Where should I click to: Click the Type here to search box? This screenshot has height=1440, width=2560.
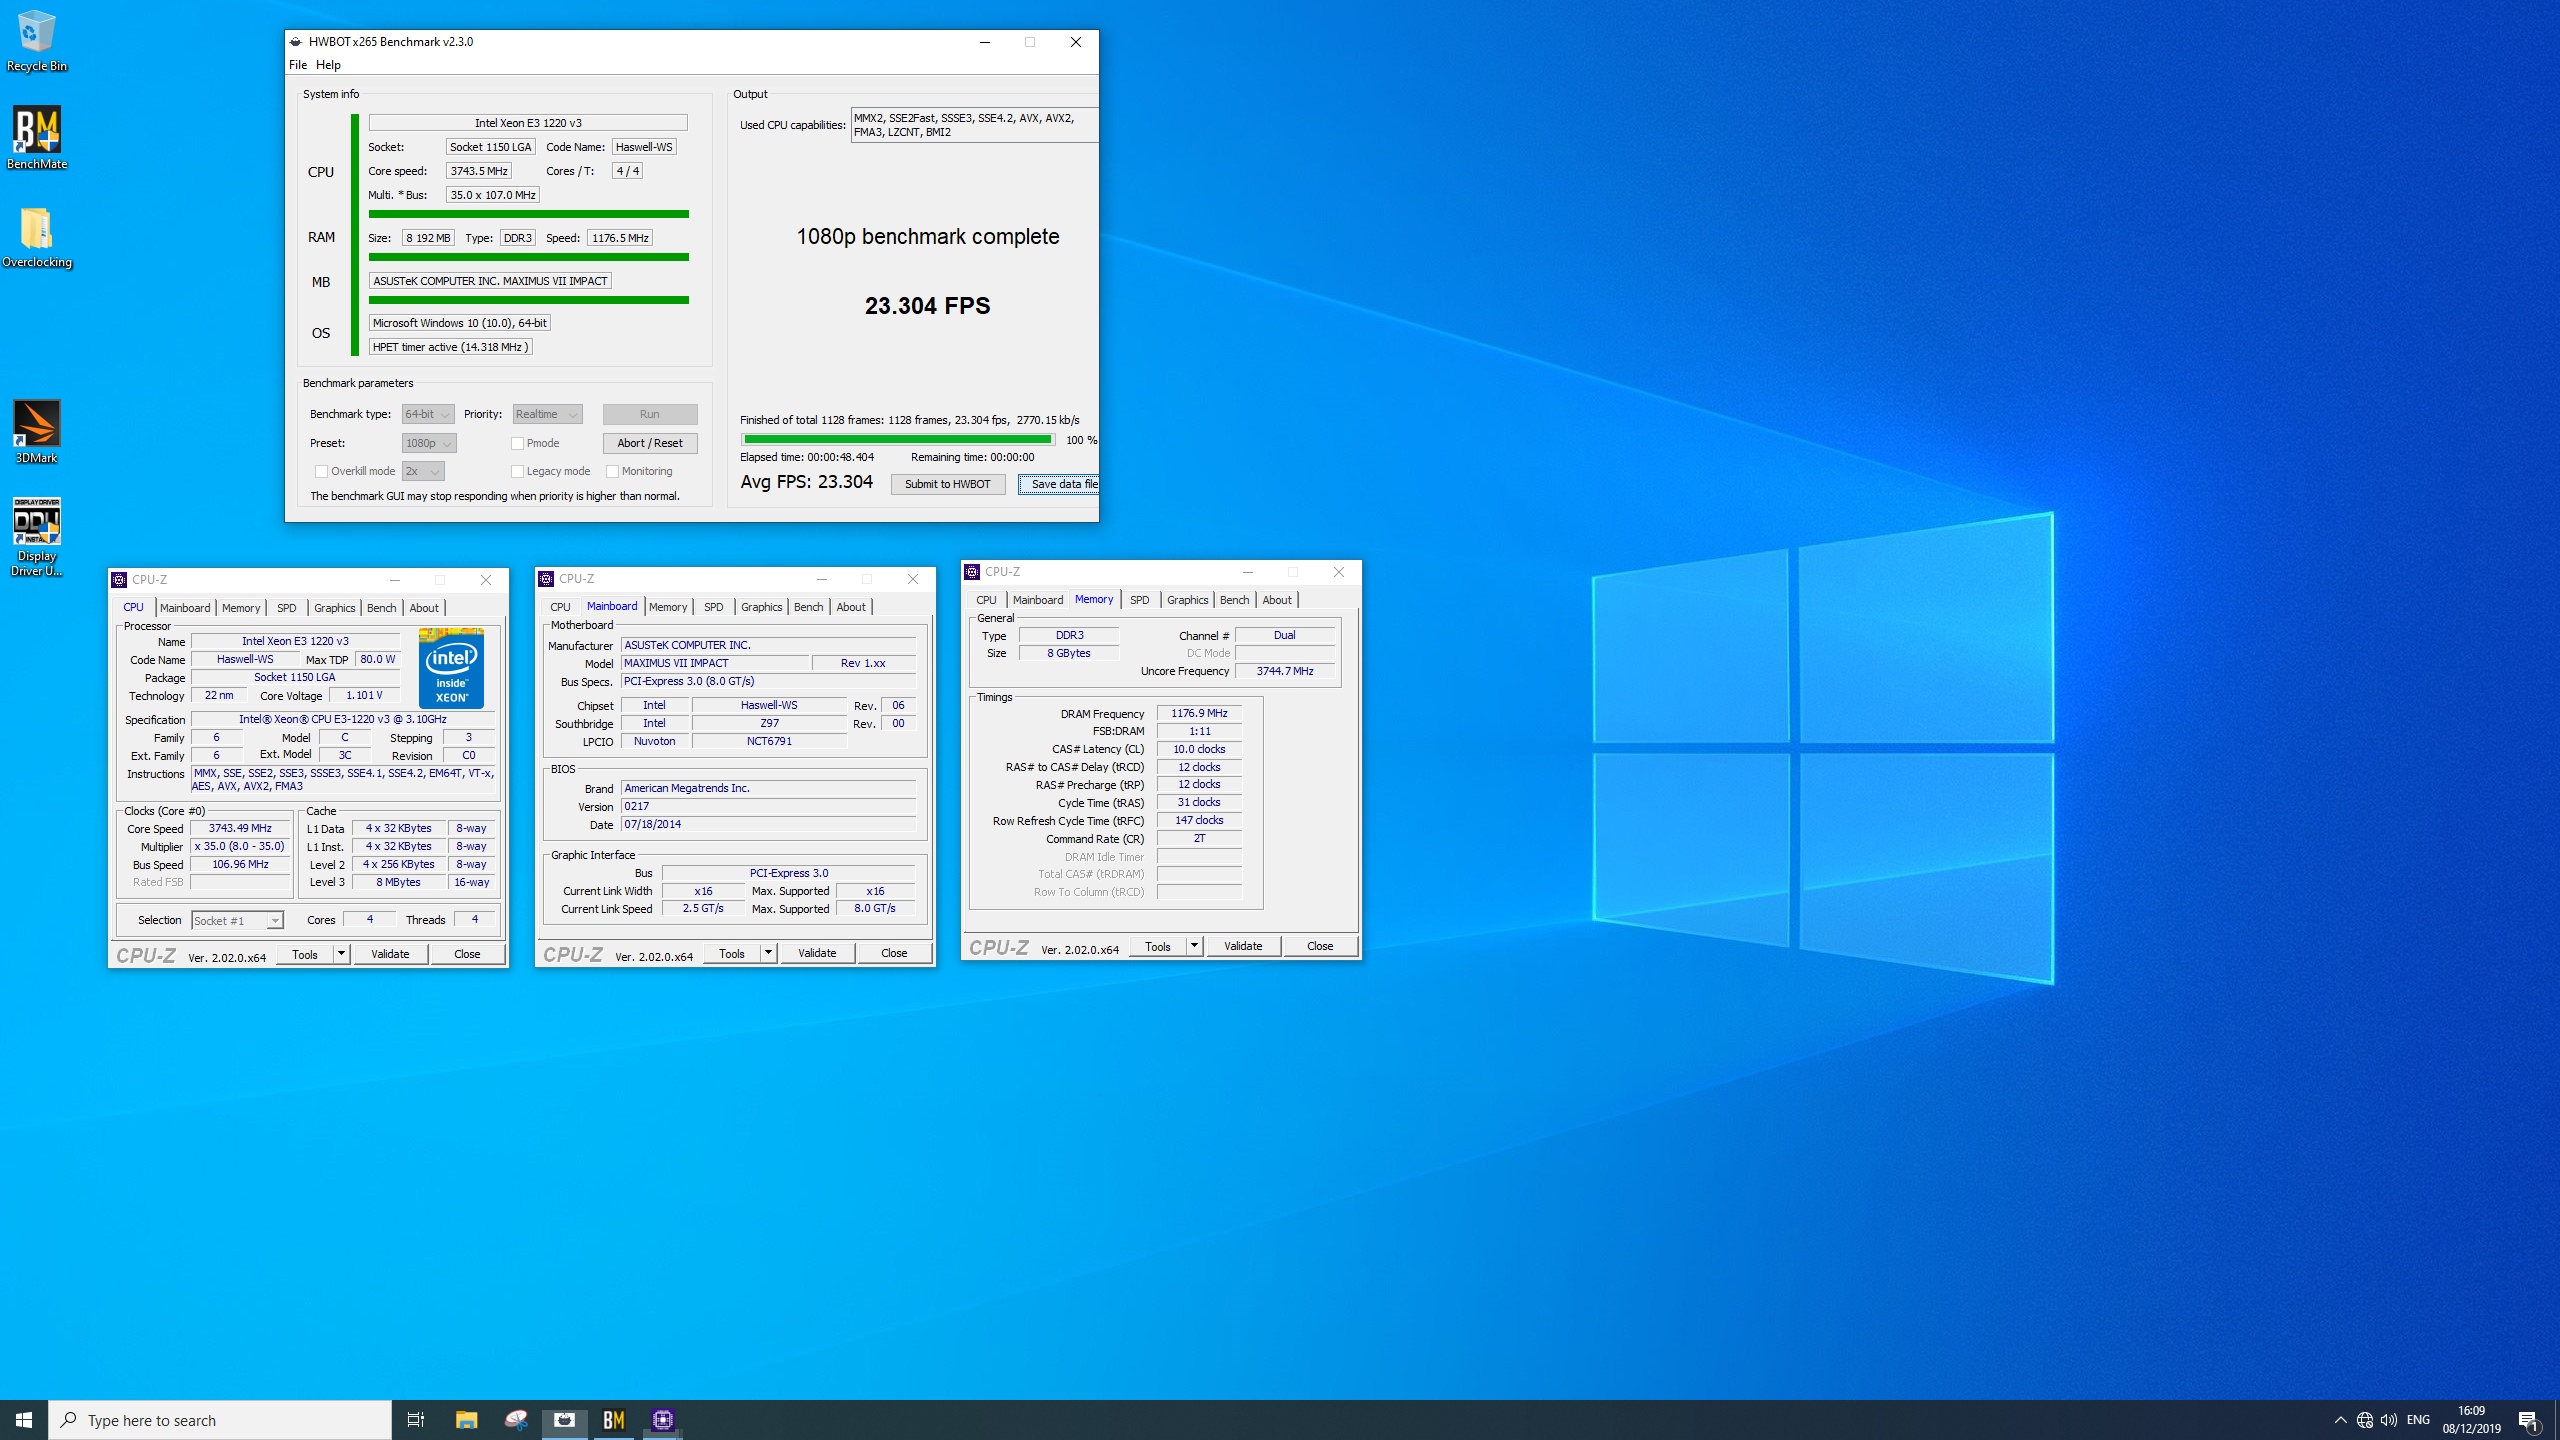220,1420
